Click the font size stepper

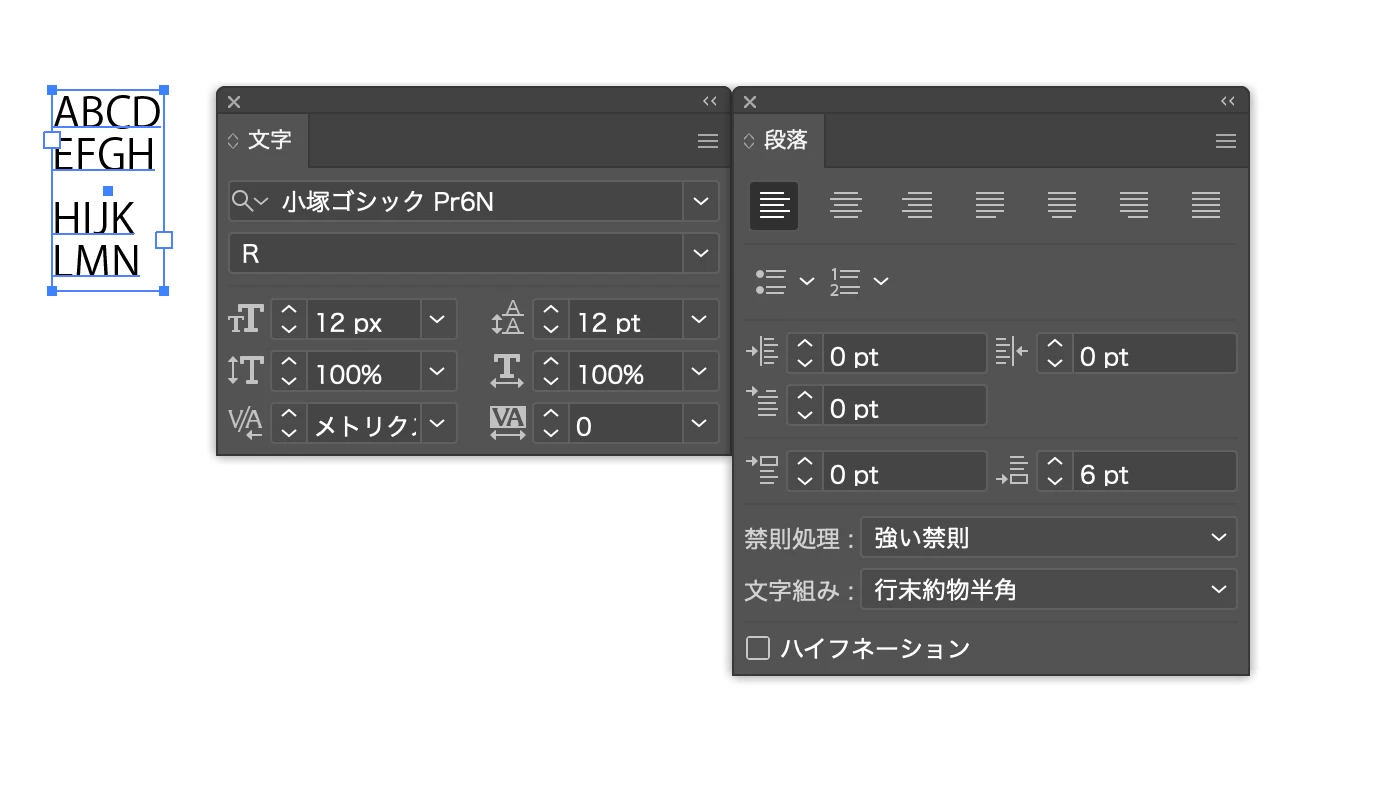pyautogui.click(x=289, y=320)
